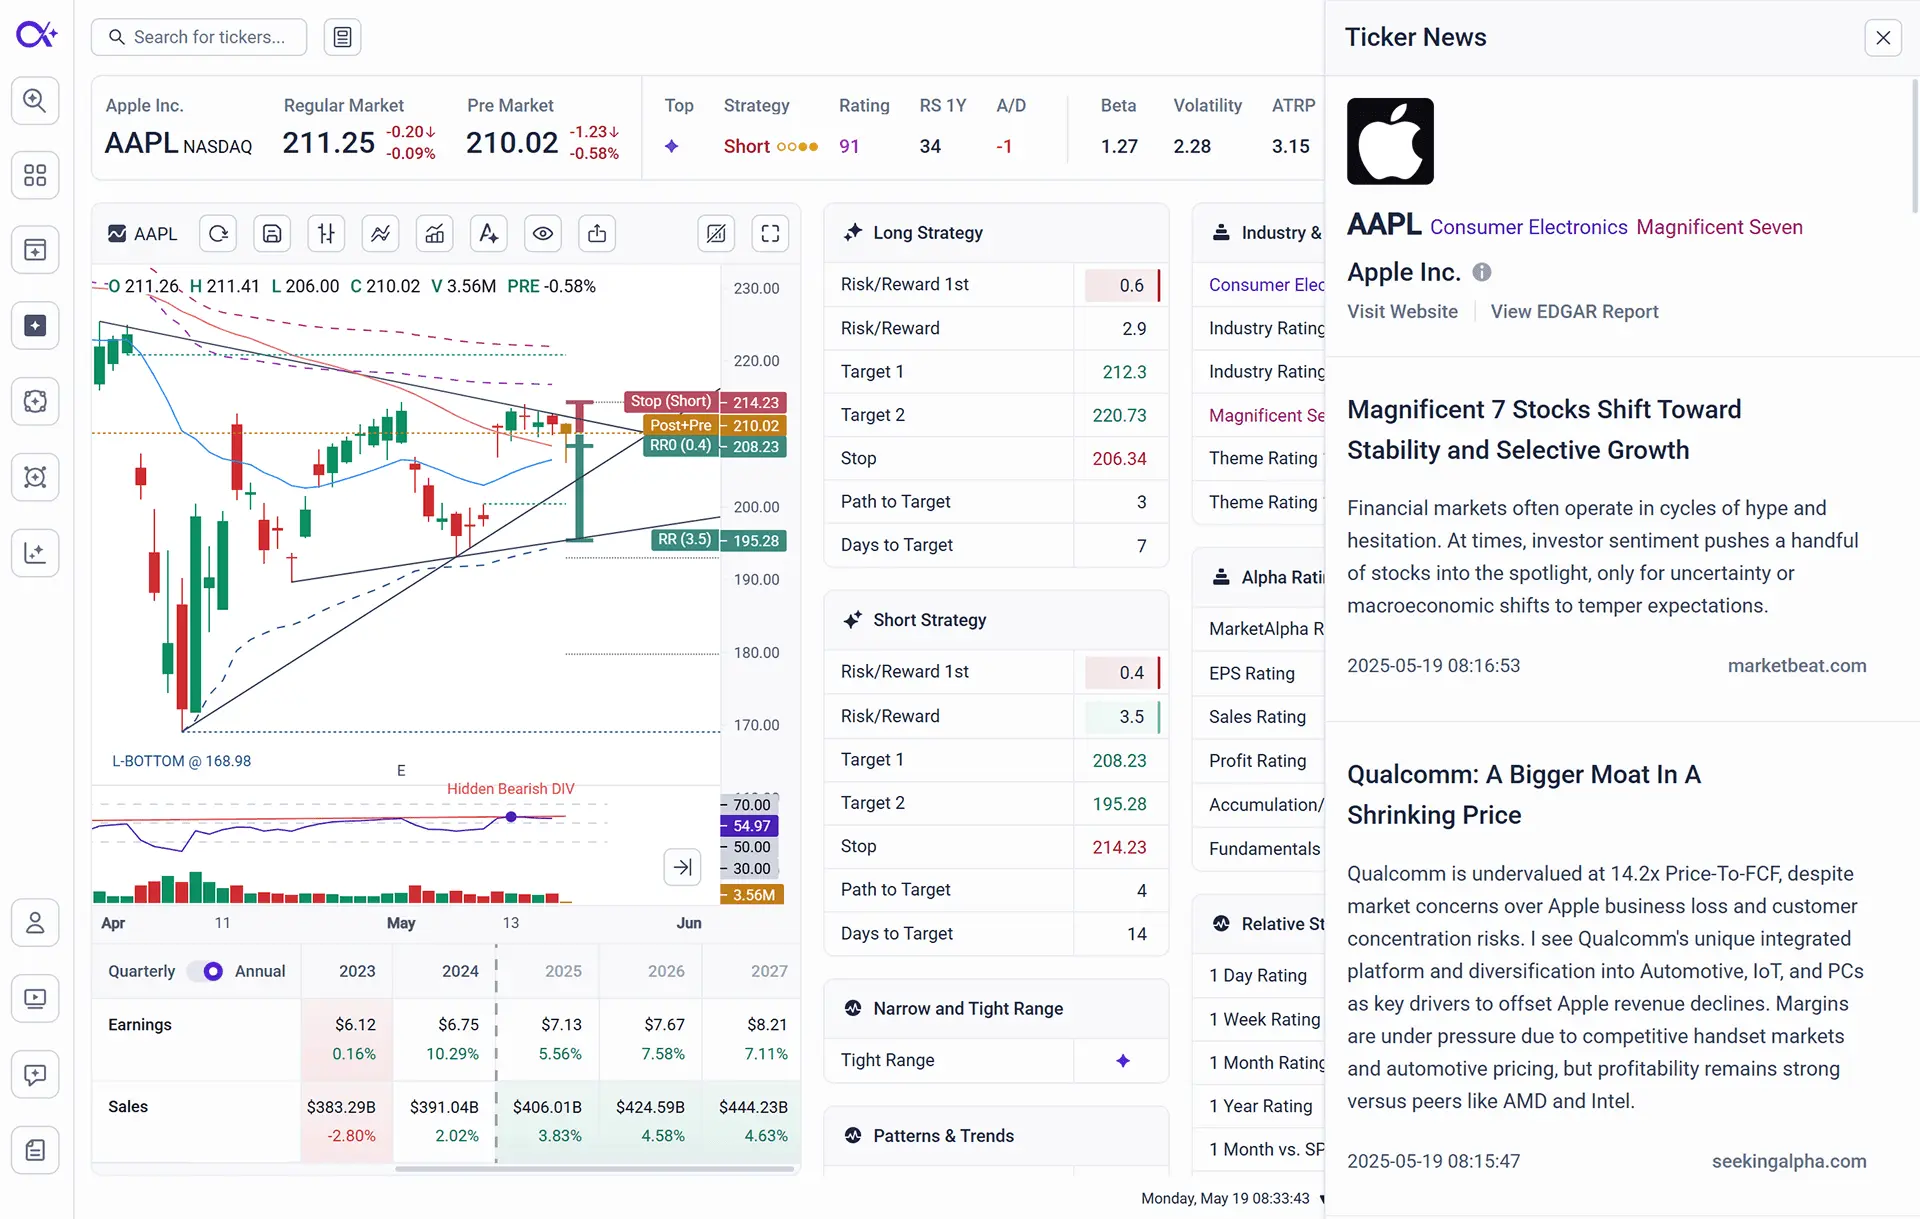
Task: Click the logo icon at top-left
Action: pos(36,35)
